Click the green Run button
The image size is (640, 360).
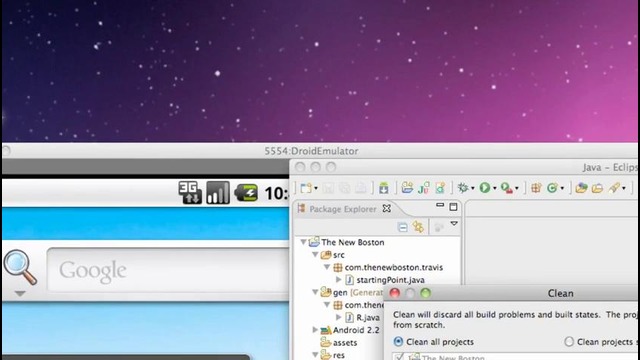coord(485,188)
